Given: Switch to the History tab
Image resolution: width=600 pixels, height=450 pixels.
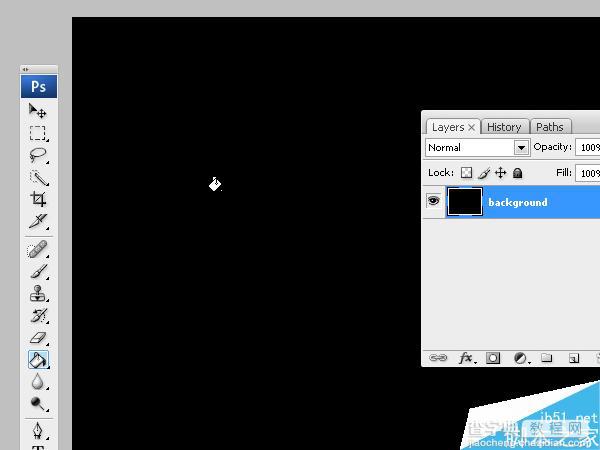Looking at the screenshot, I should pyautogui.click(x=504, y=127).
